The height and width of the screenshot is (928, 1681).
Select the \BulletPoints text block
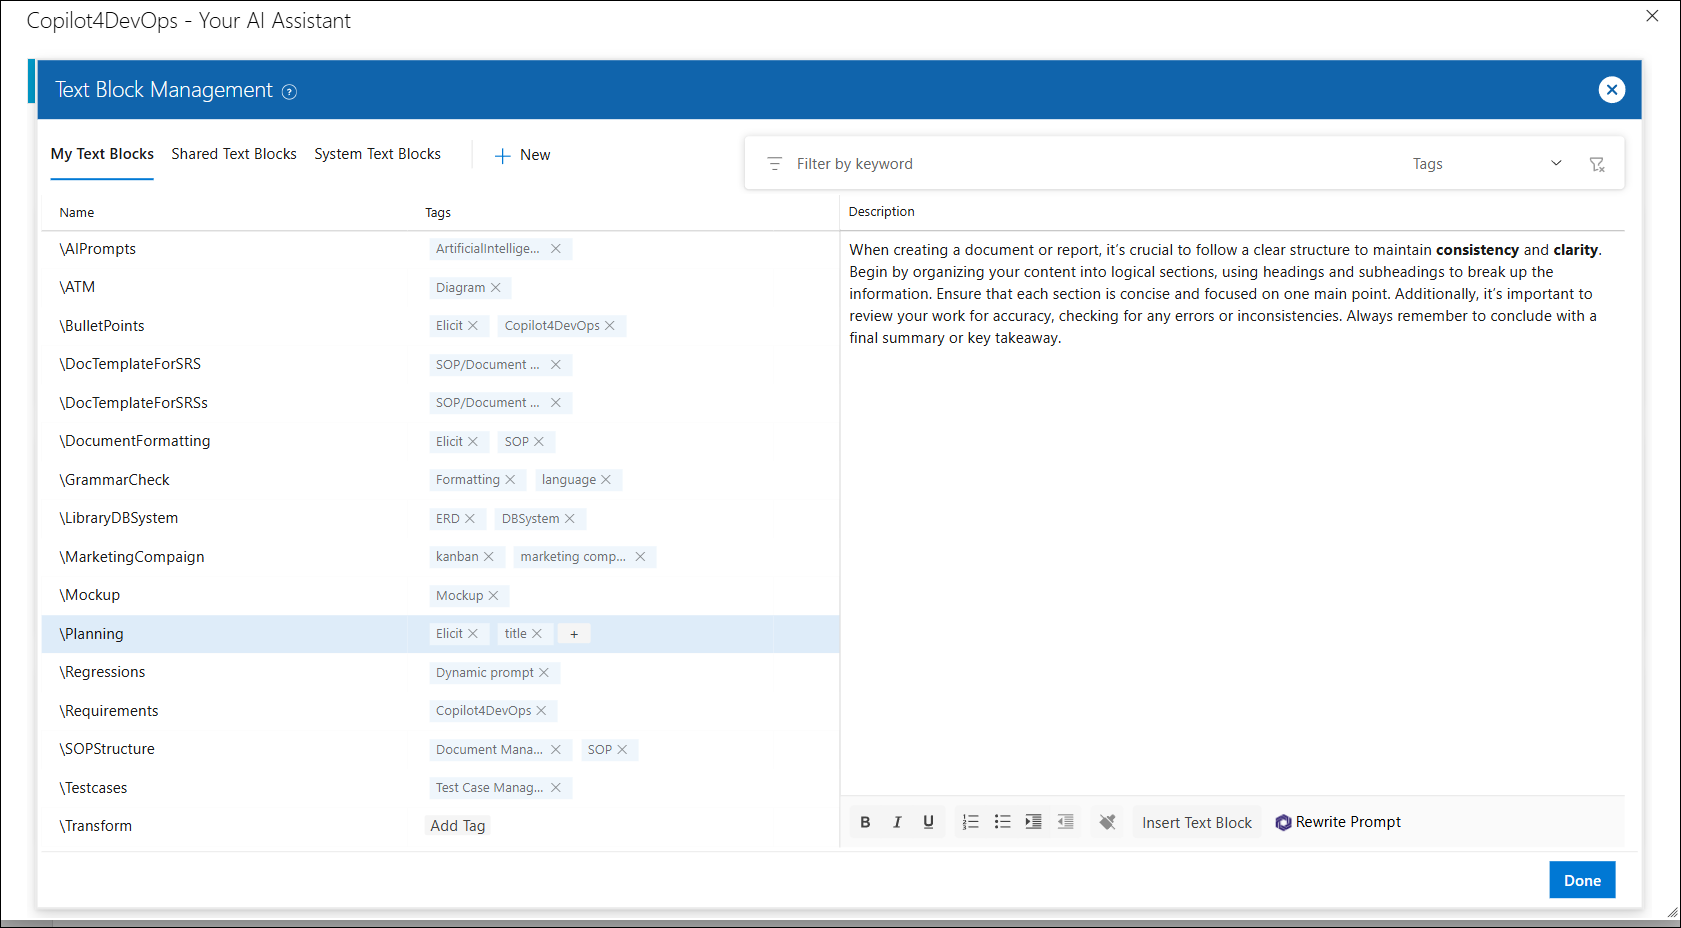tap(102, 326)
